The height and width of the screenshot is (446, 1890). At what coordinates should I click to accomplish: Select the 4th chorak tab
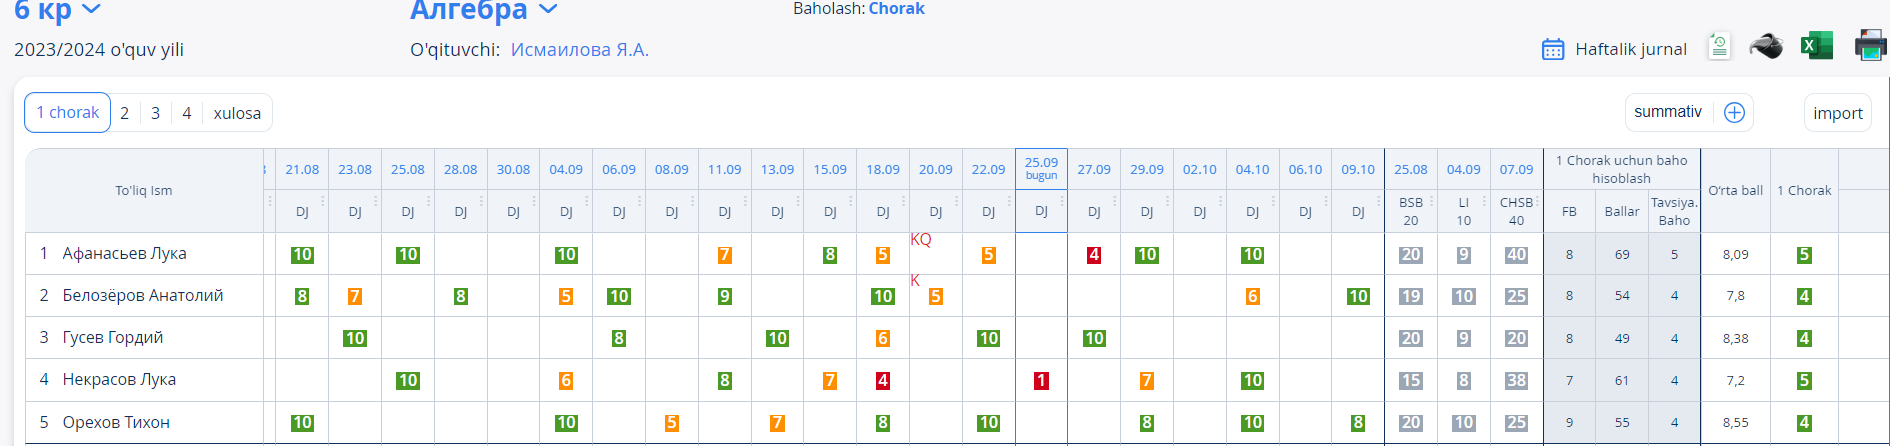coord(187,113)
